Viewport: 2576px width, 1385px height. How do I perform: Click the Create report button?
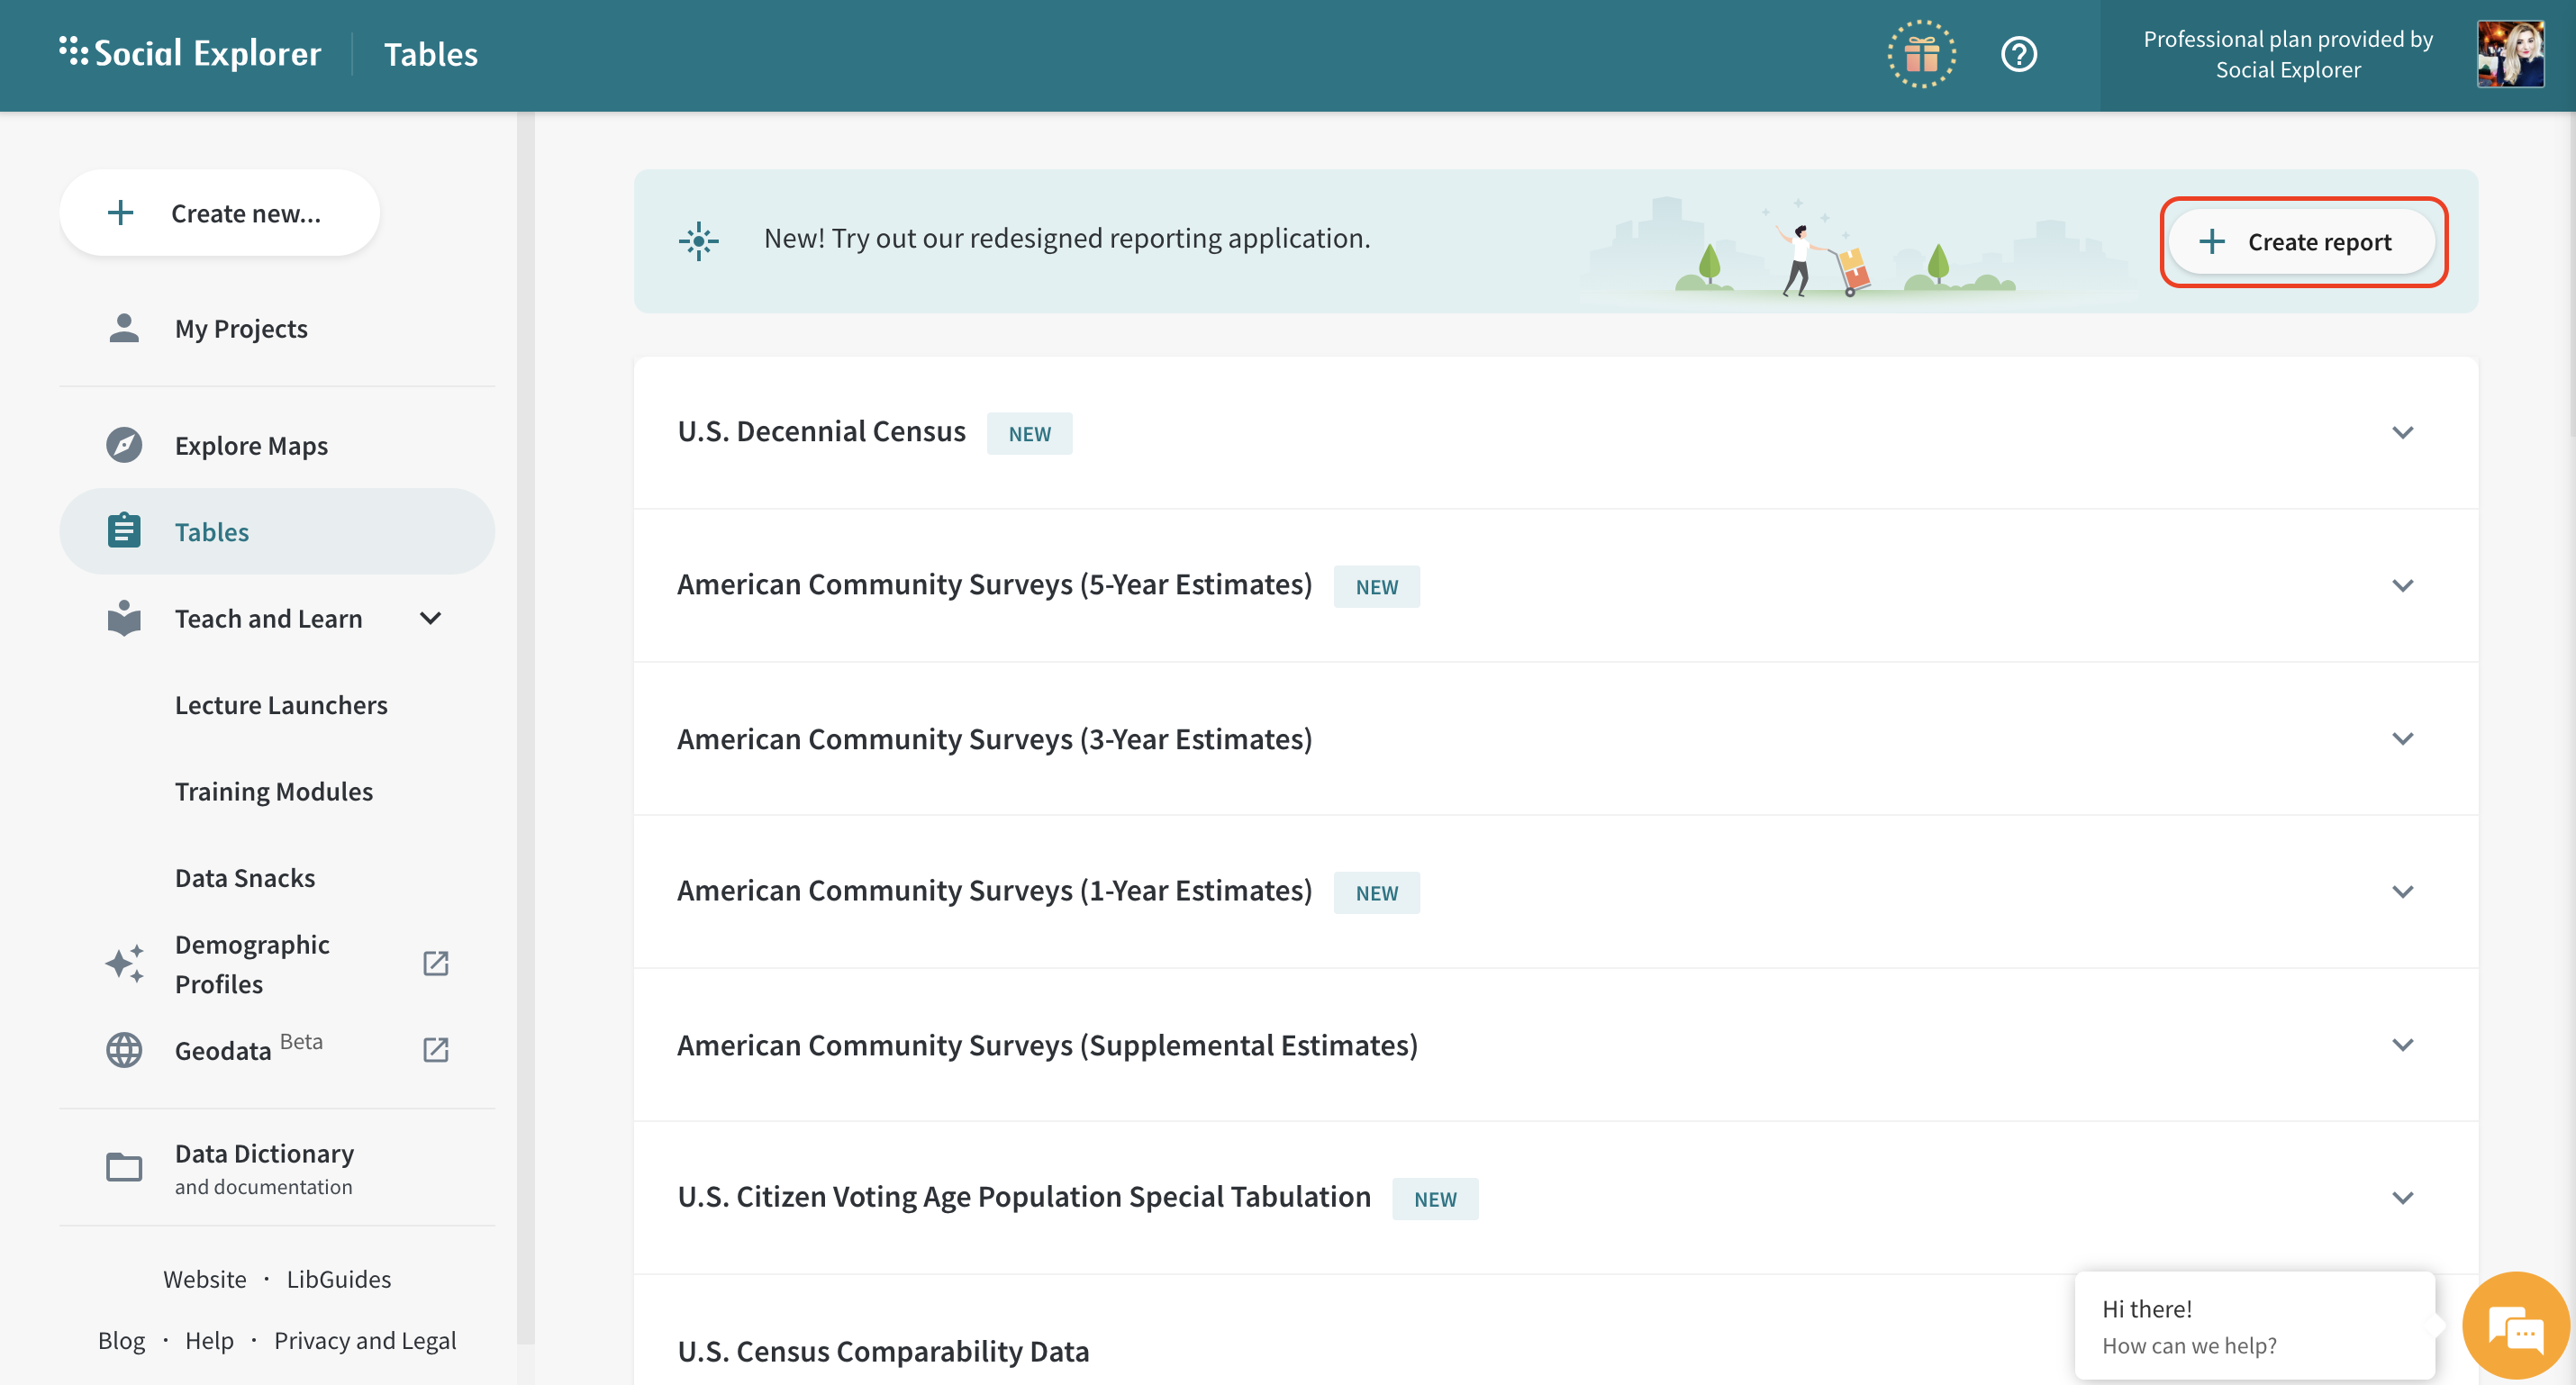[x=2302, y=242]
